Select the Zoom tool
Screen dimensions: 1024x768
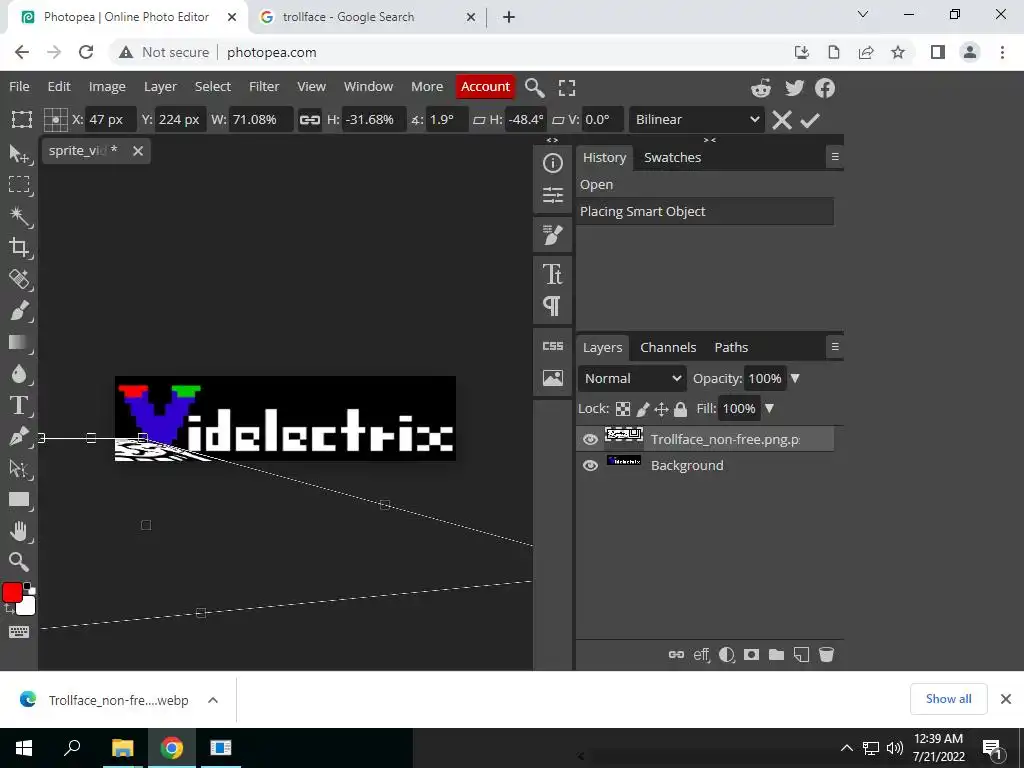point(19,562)
